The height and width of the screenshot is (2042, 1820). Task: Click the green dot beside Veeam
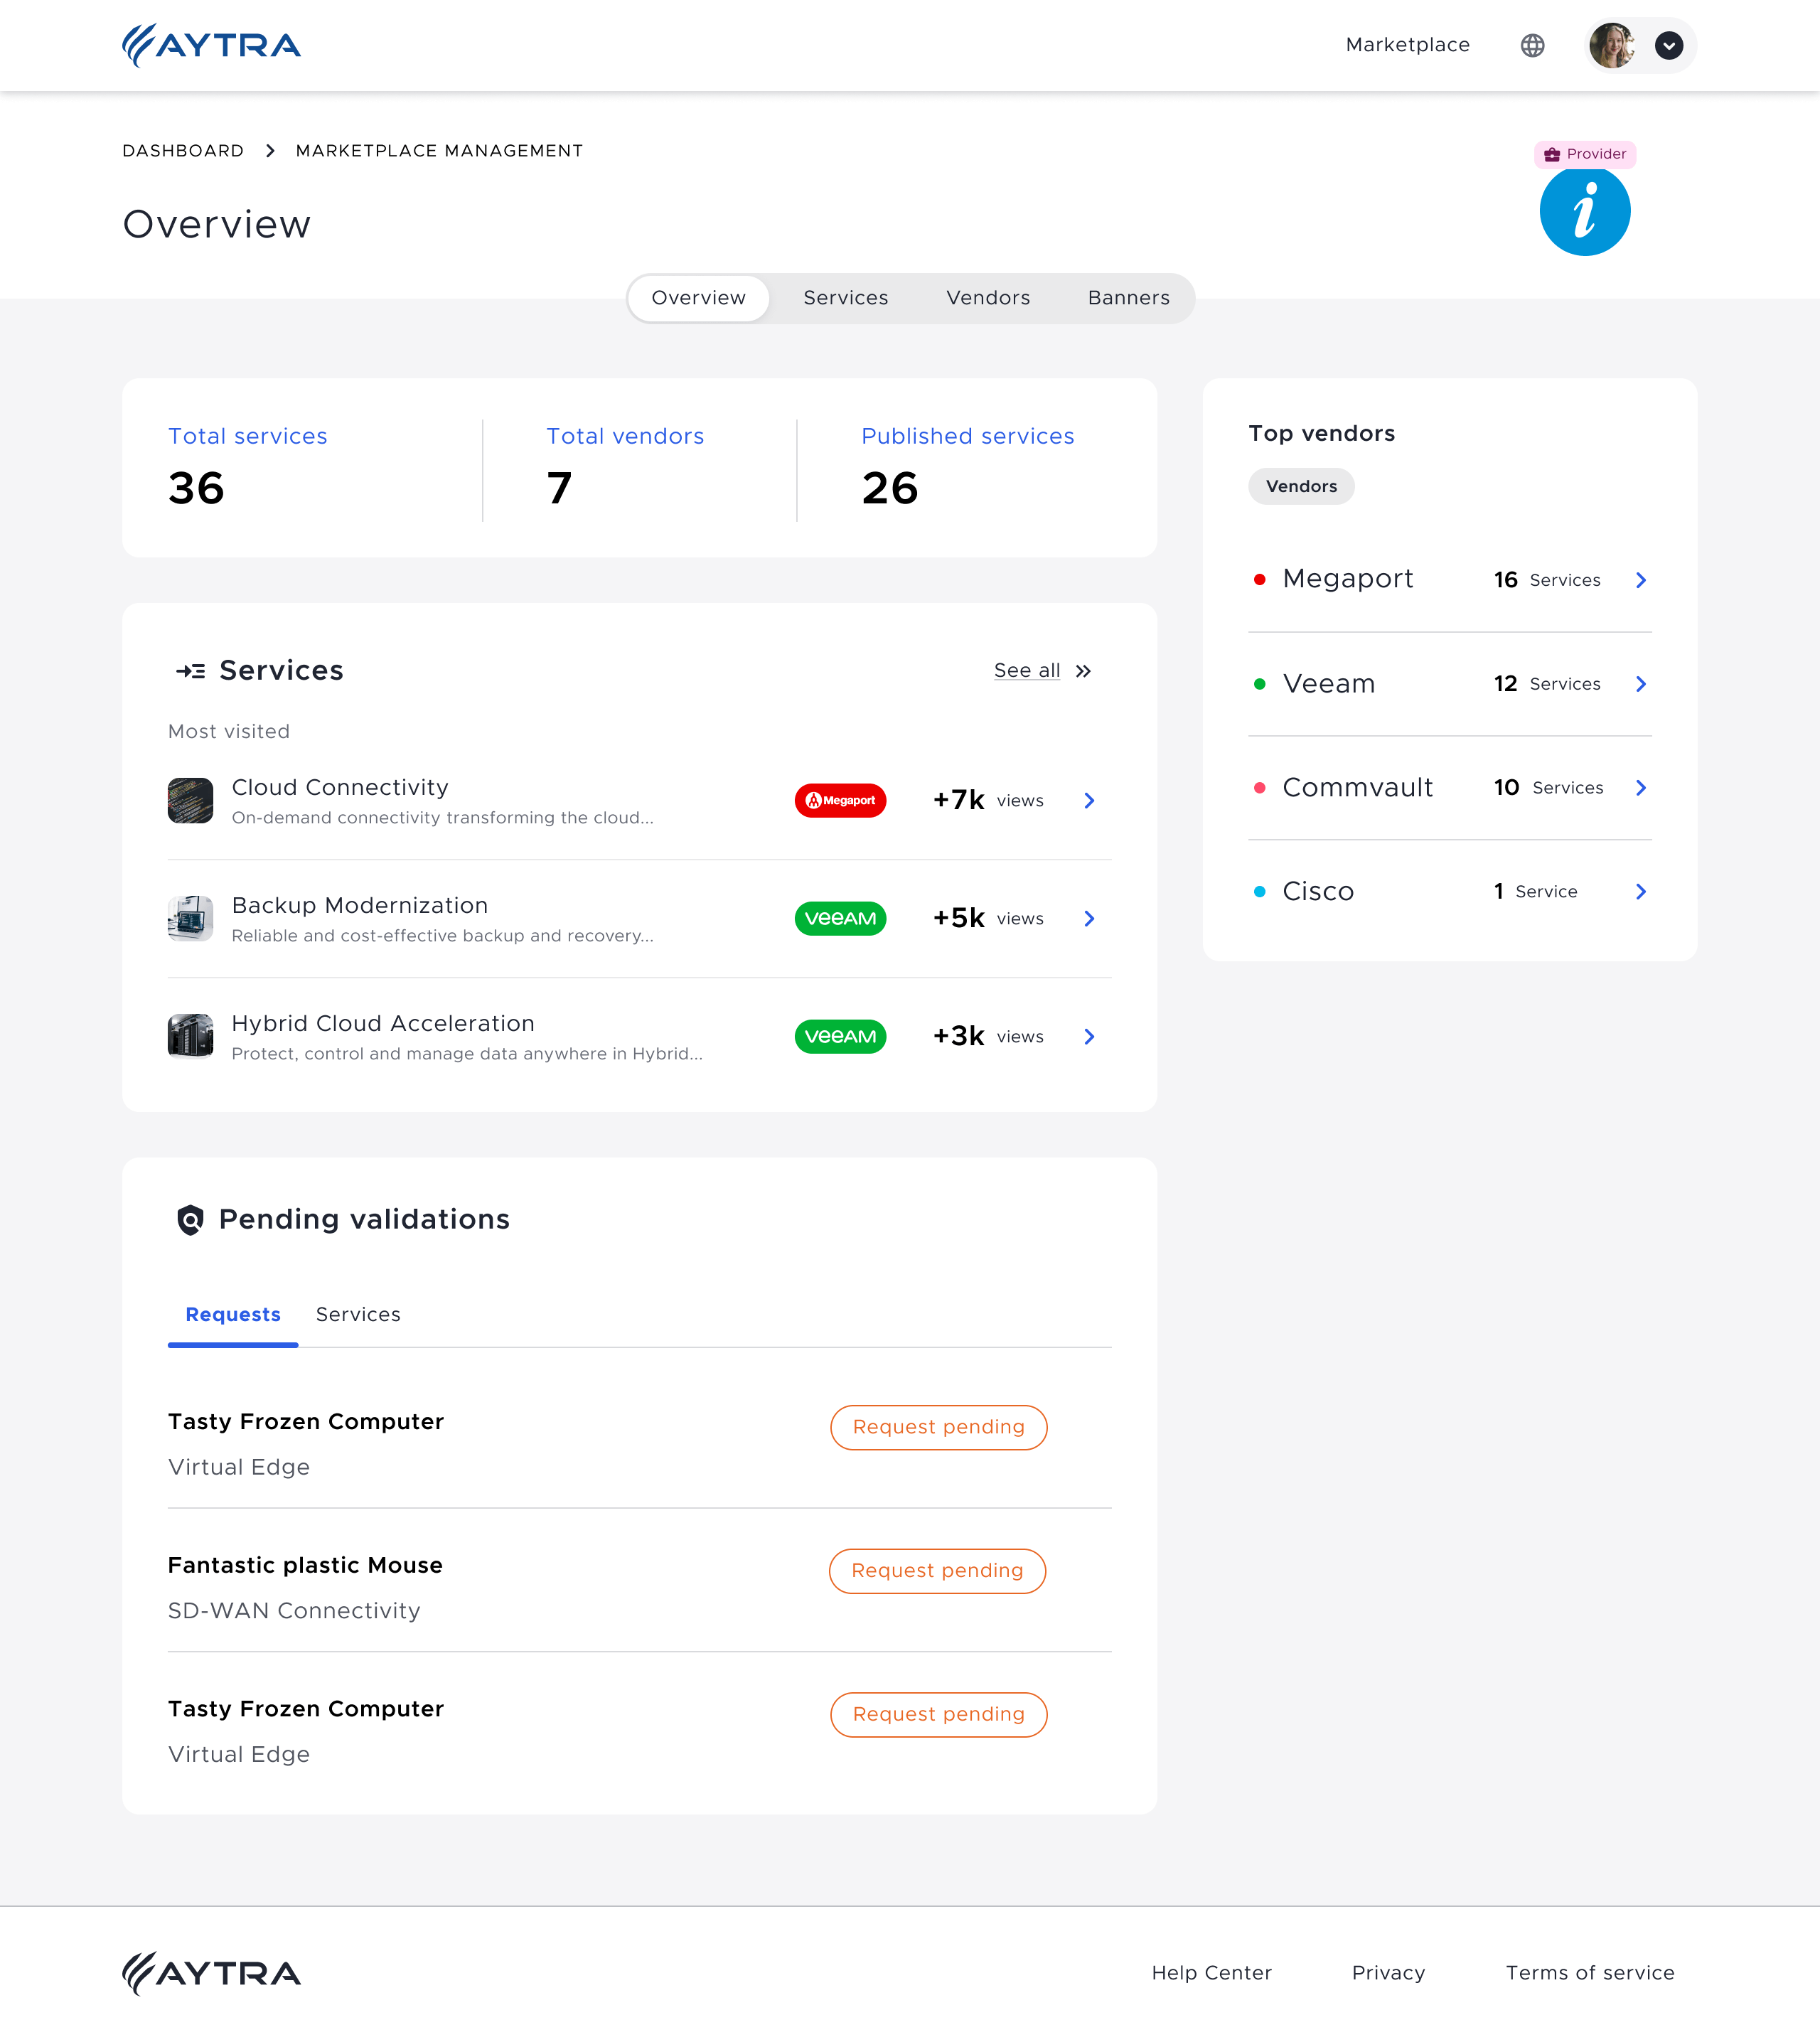tap(1259, 684)
